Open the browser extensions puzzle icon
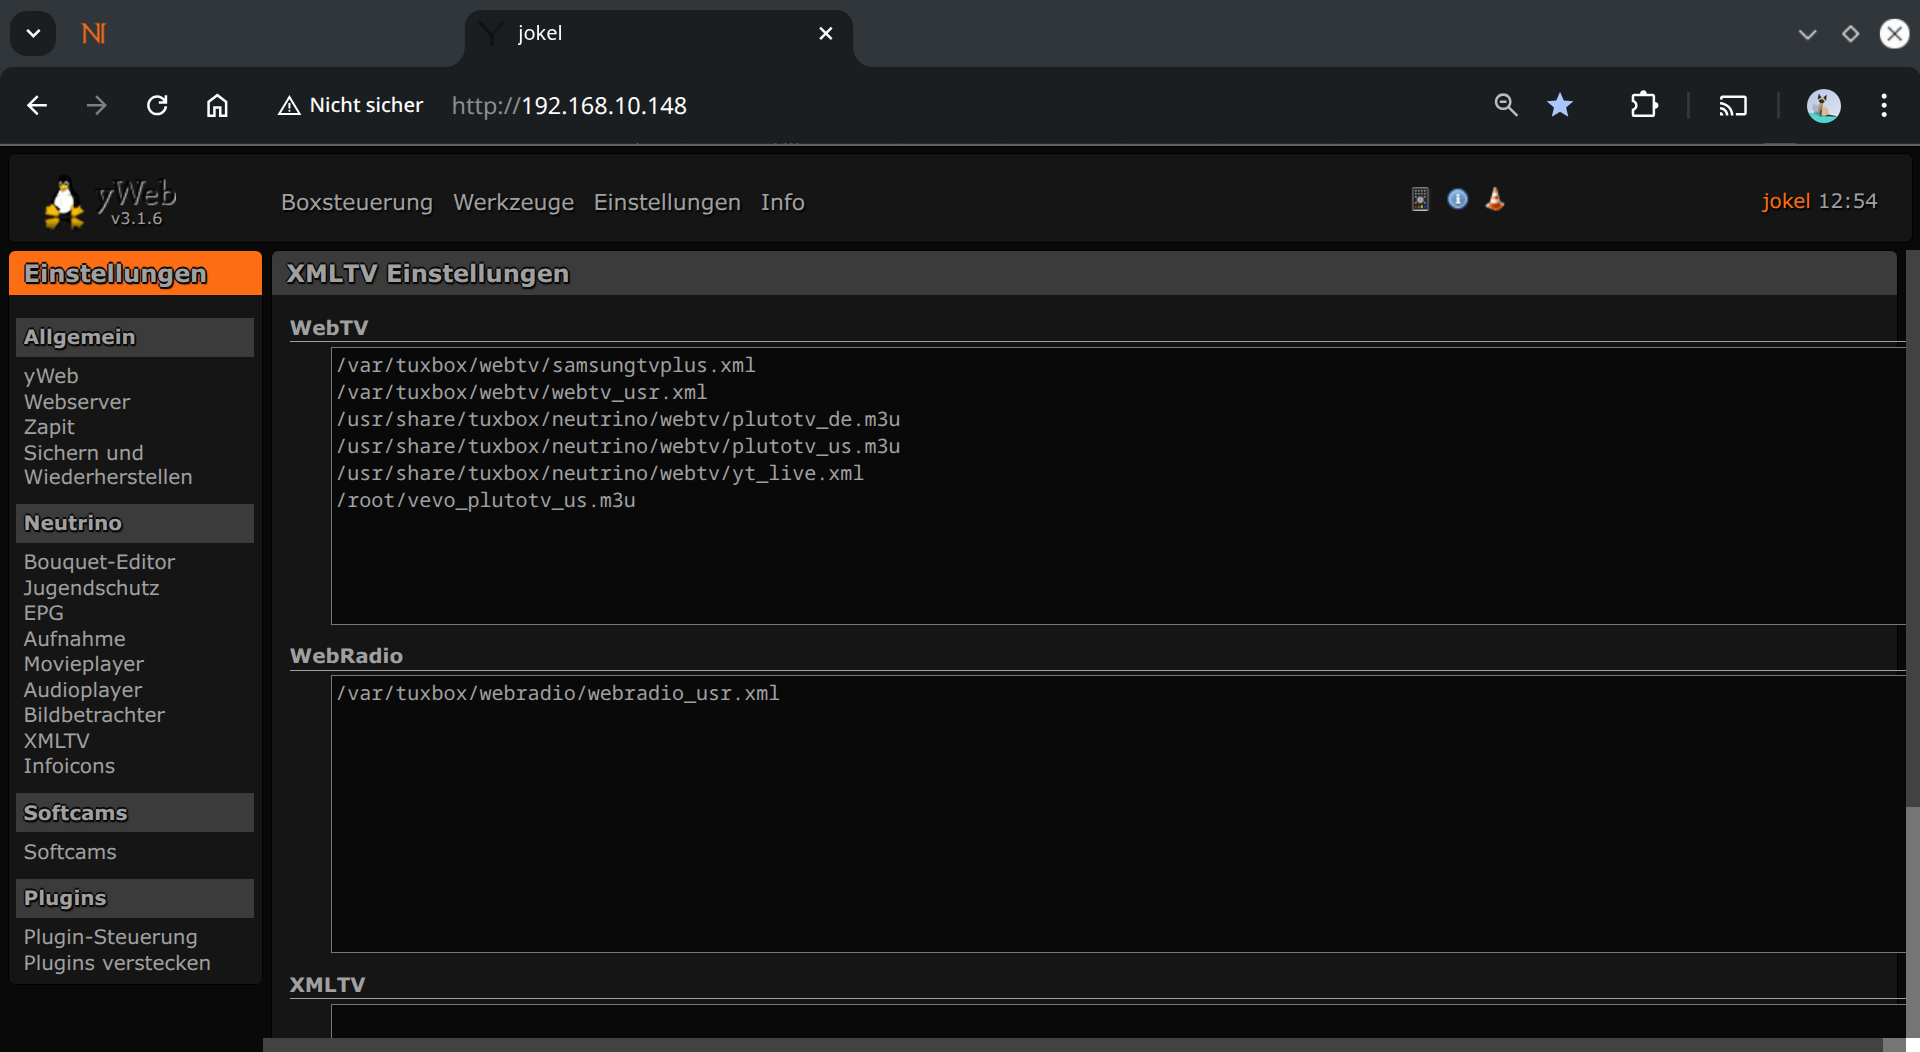This screenshot has height=1052, width=1920. pos(1644,106)
